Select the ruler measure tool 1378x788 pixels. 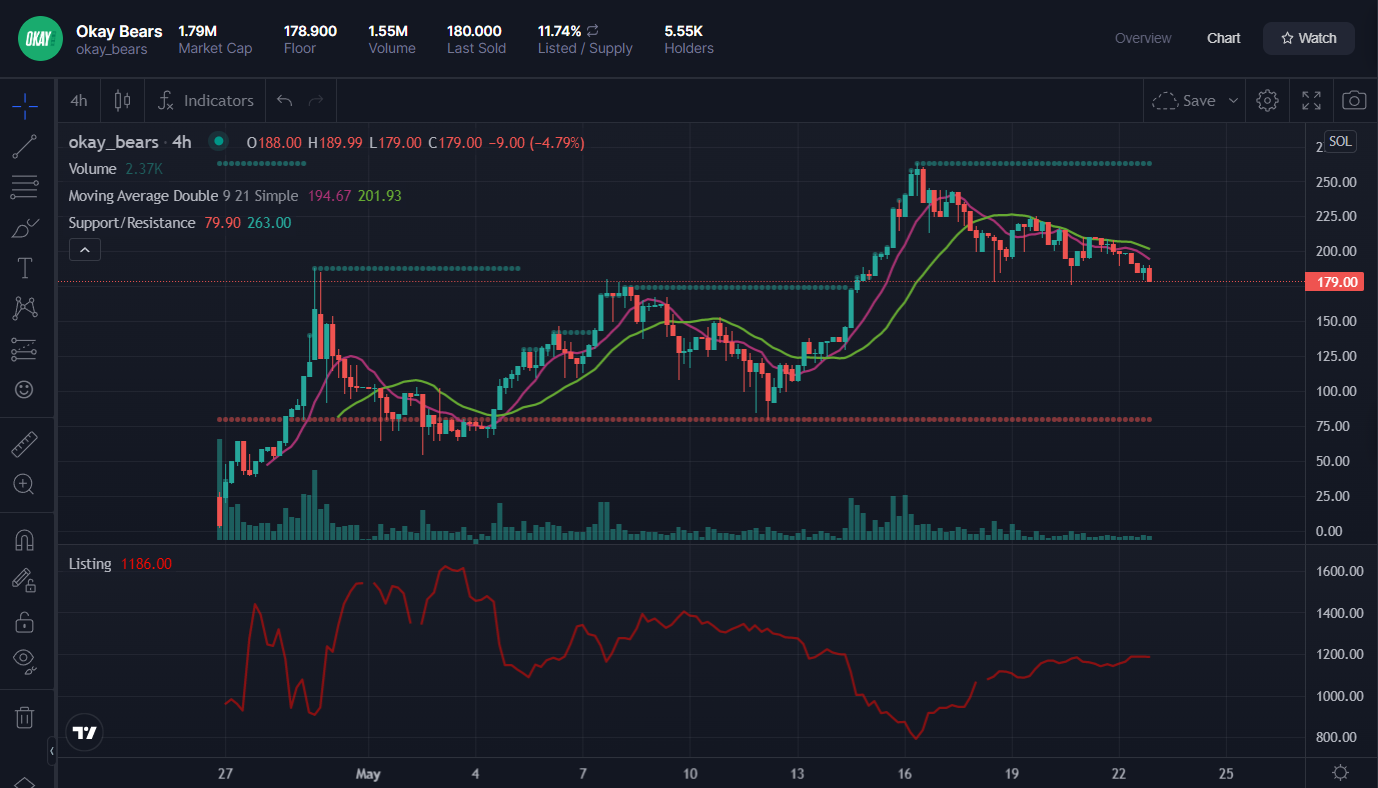coord(25,443)
